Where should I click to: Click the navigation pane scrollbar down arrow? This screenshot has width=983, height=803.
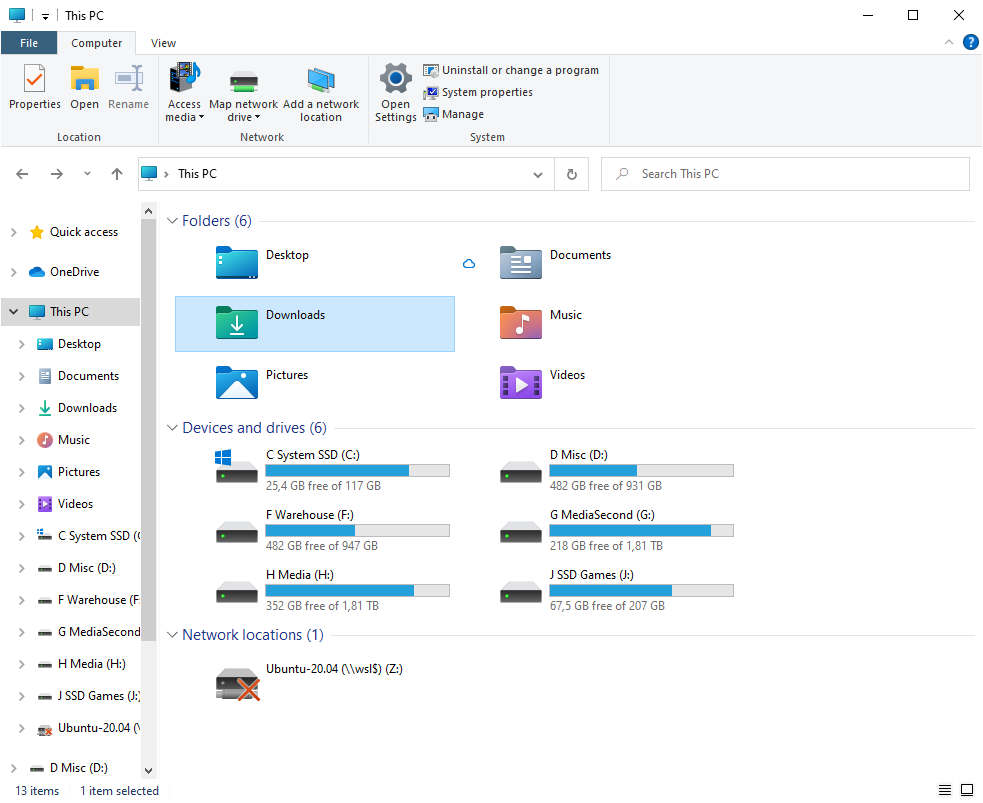[x=149, y=771]
